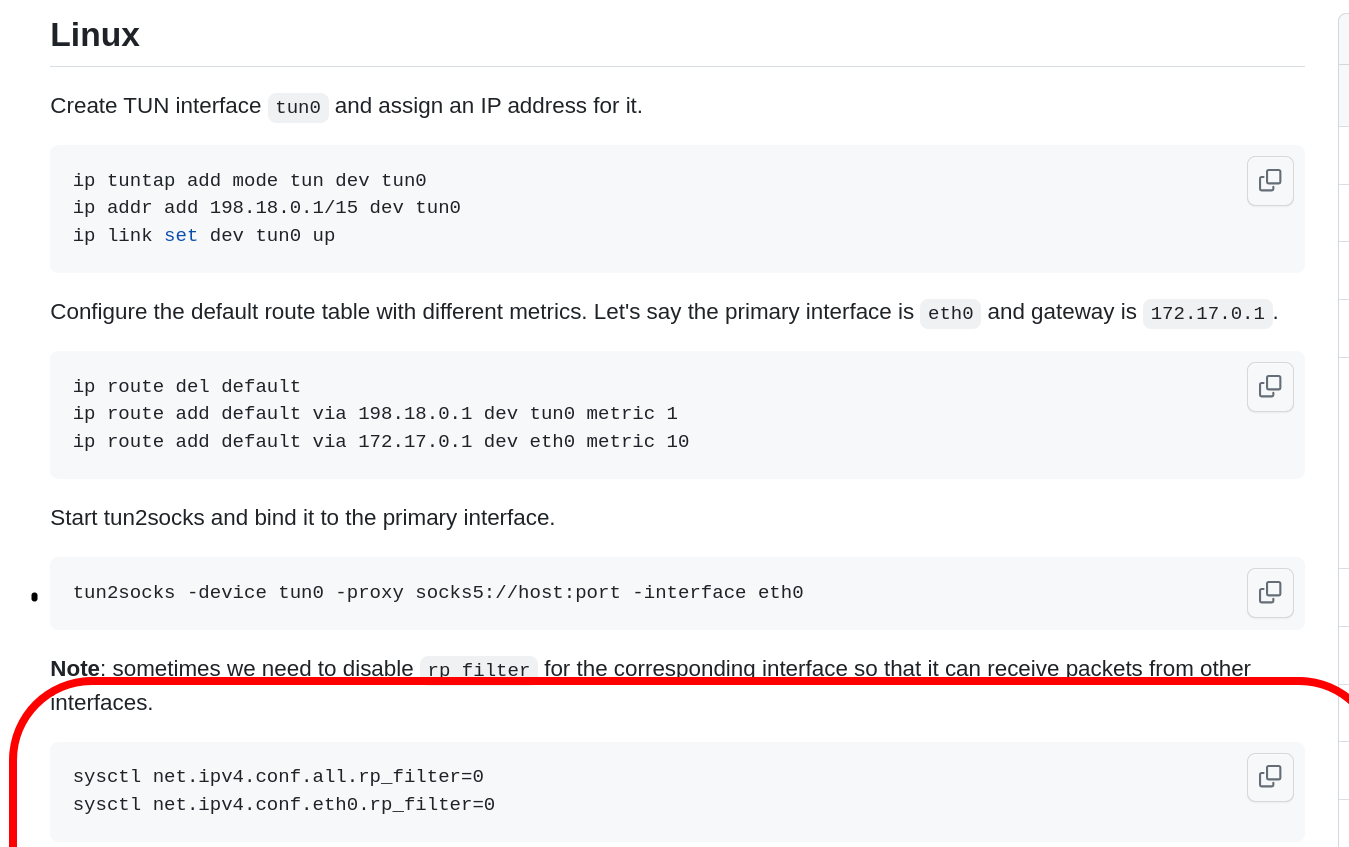The height and width of the screenshot is (847, 1349).
Task: Click the 172.17.0.1 gateway inline code
Action: pos(1207,314)
